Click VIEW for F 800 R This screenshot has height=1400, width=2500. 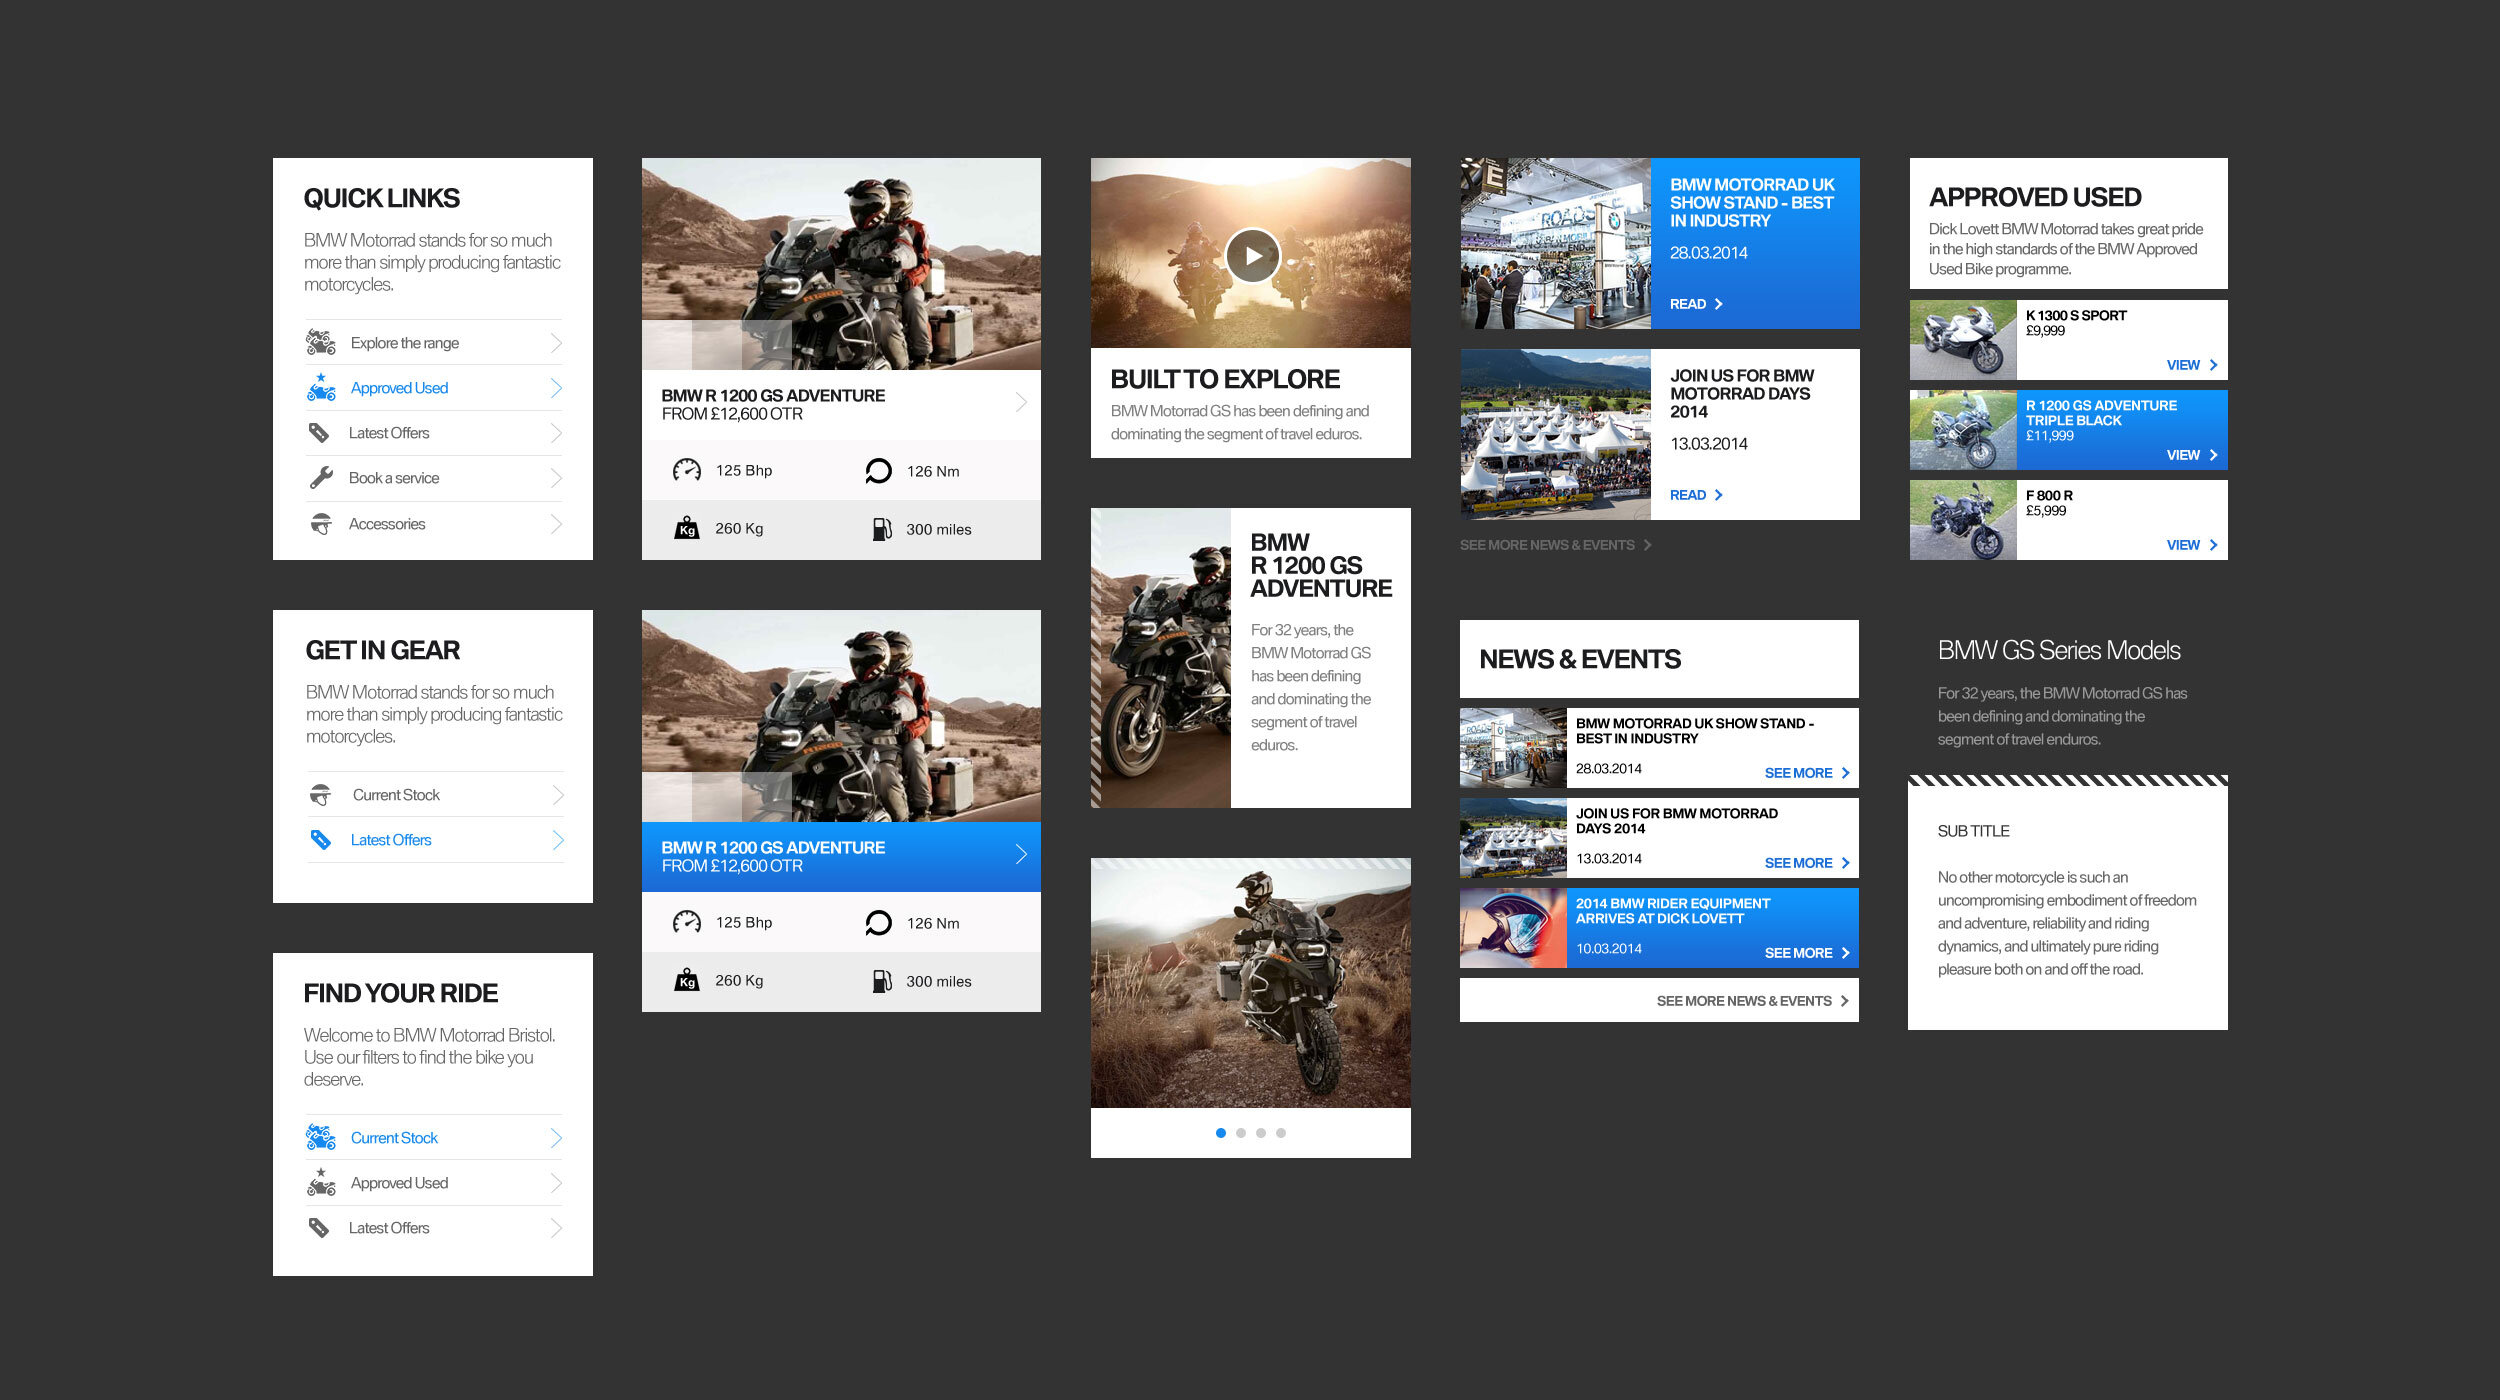2192,545
